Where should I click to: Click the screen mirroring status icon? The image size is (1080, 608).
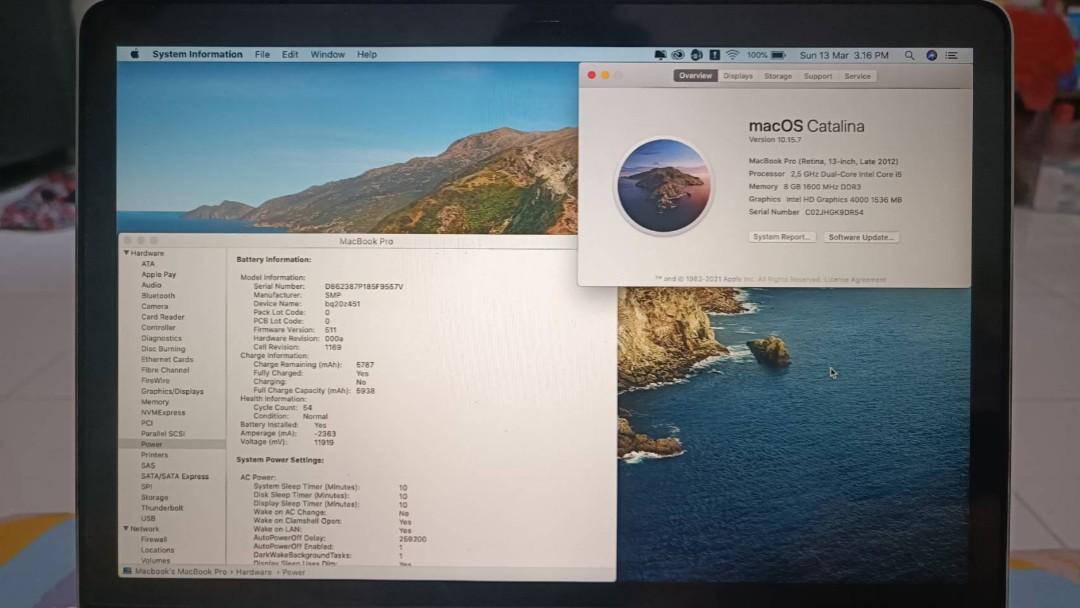pyautogui.click(x=659, y=55)
